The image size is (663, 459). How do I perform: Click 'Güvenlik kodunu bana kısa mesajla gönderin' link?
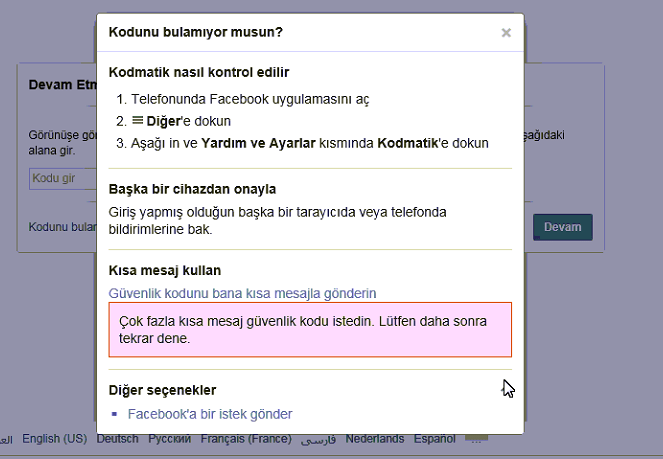[242, 293]
